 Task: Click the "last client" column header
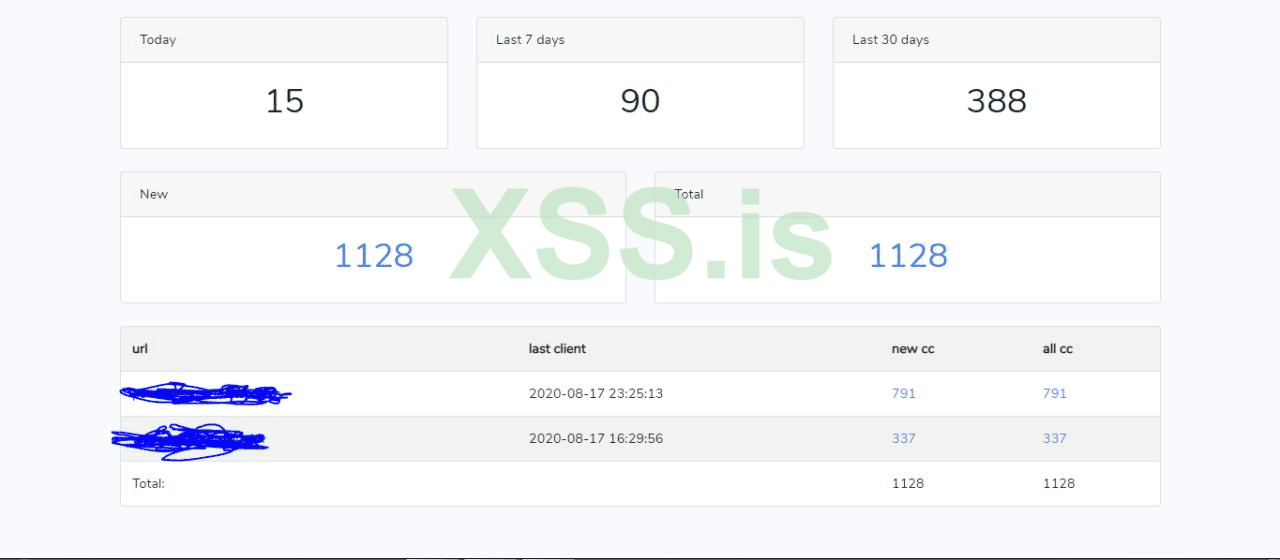[x=557, y=349]
